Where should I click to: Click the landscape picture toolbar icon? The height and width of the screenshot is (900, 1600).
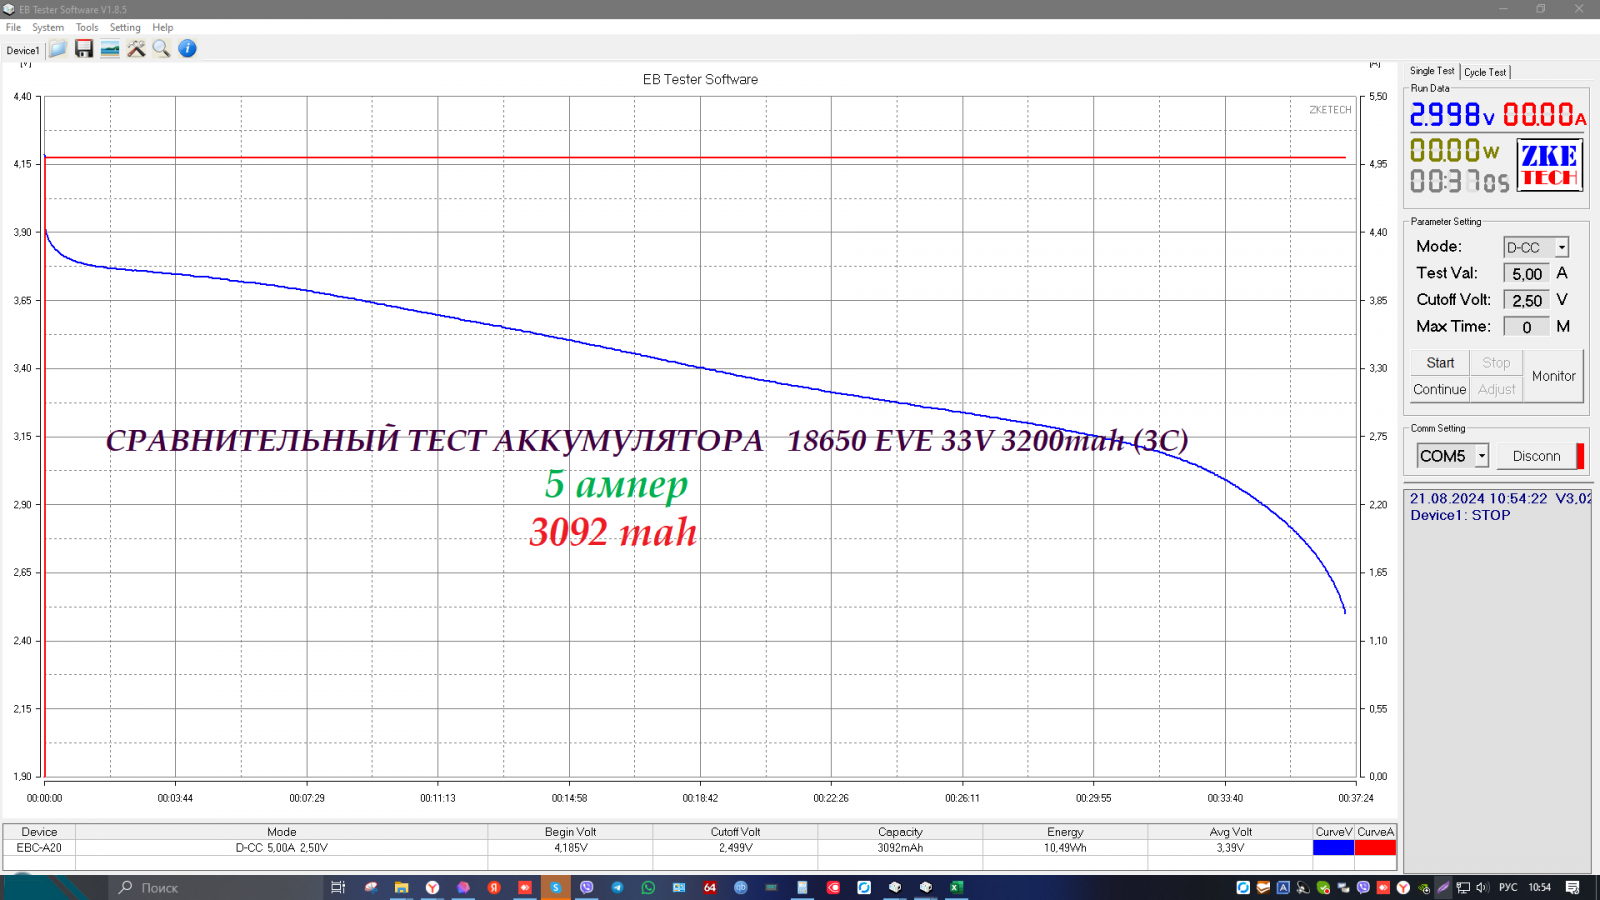pos(110,49)
